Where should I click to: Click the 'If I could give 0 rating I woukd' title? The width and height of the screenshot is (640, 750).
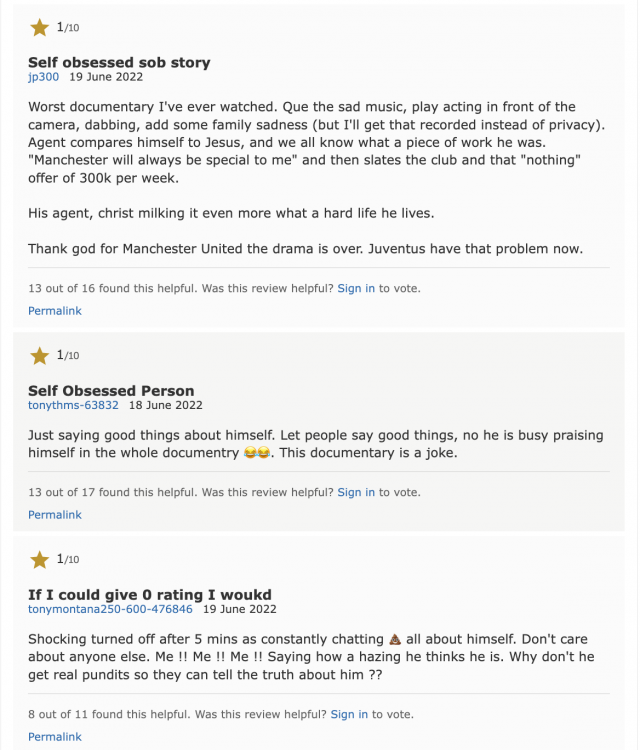tap(150, 595)
